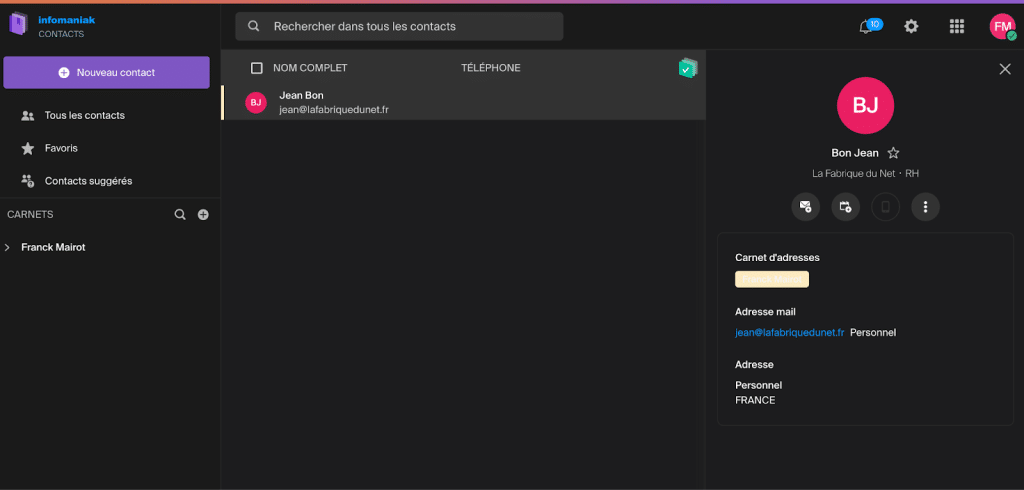Open the apps grid launcher

pos(956,27)
